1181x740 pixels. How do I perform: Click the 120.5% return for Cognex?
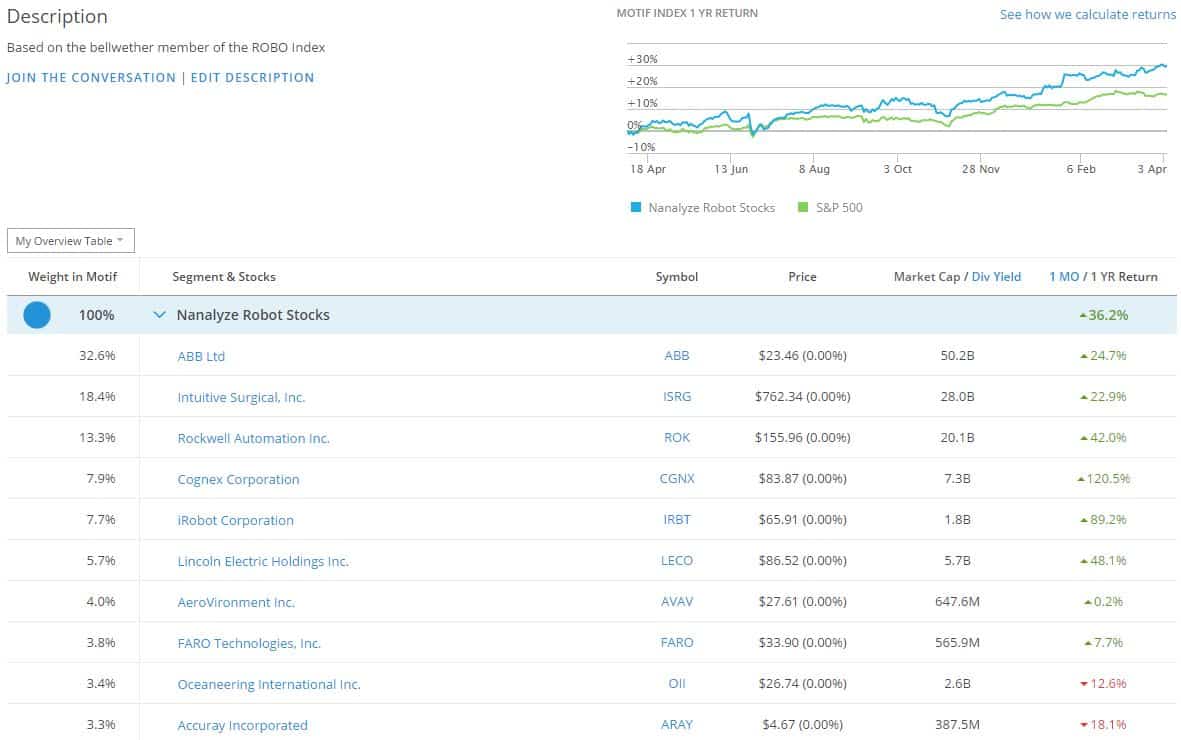click(x=1104, y=479)
